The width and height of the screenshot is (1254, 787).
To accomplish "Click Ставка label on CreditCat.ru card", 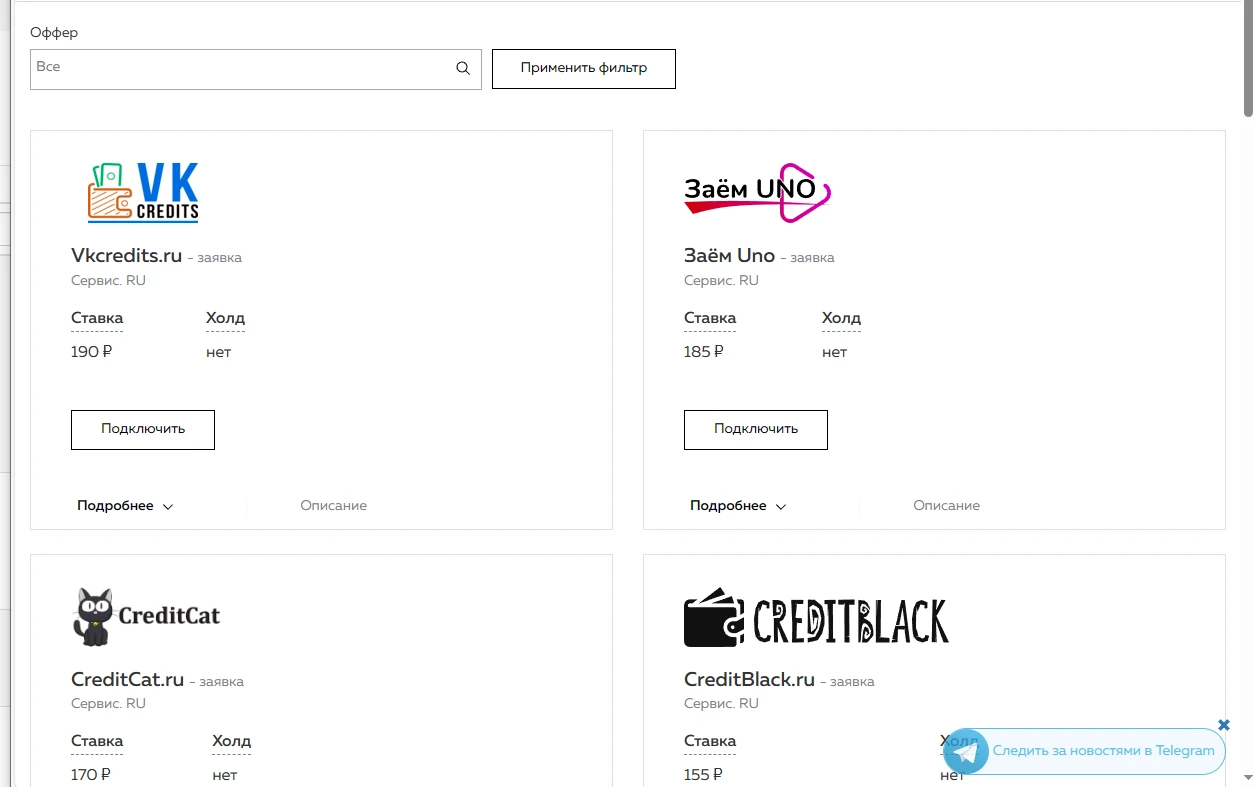I will 97,741.
